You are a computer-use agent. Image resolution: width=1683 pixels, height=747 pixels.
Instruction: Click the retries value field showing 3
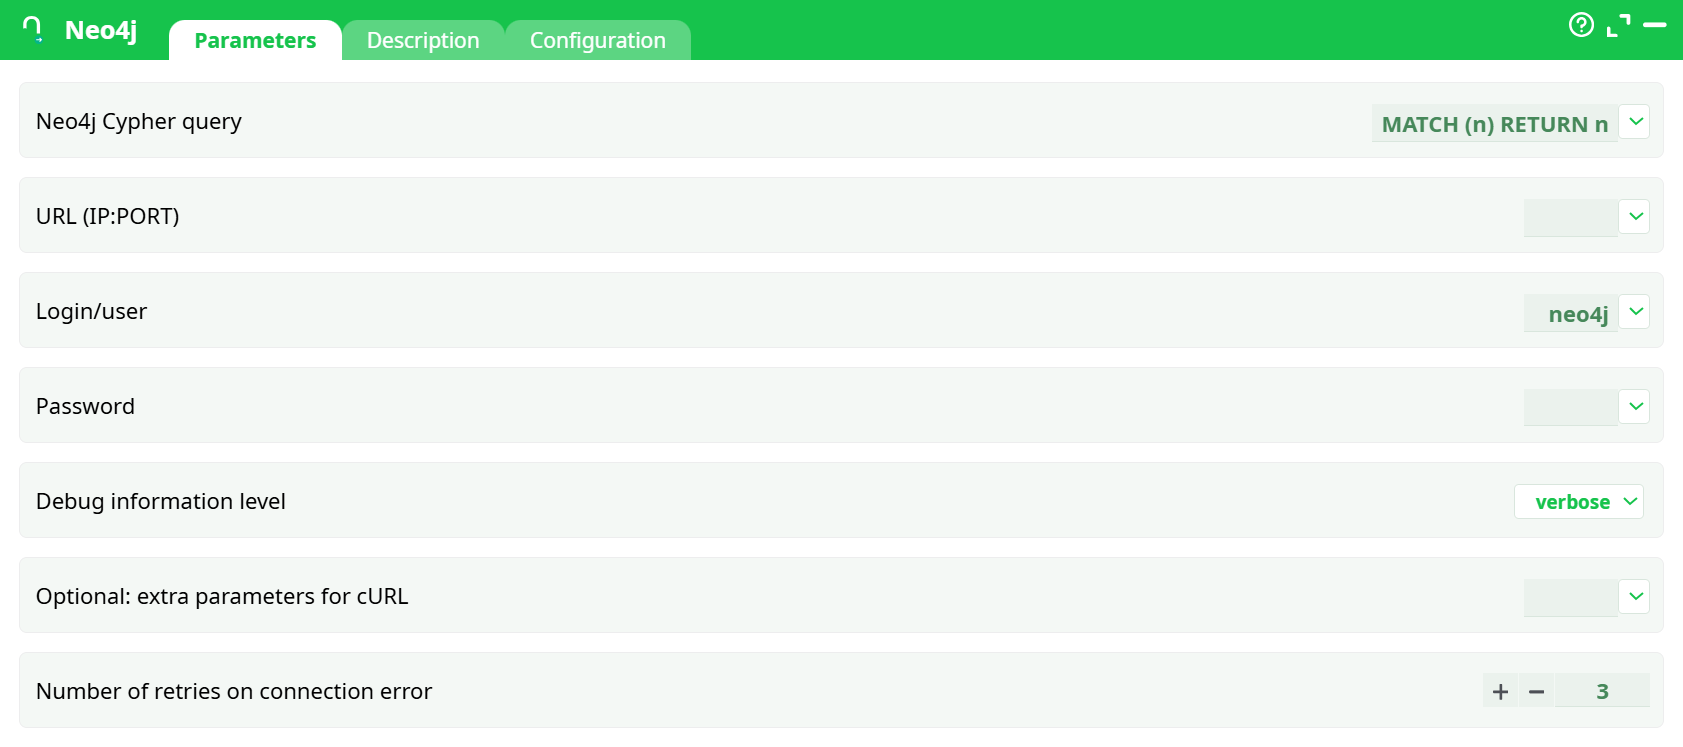tap(1602, 691)
